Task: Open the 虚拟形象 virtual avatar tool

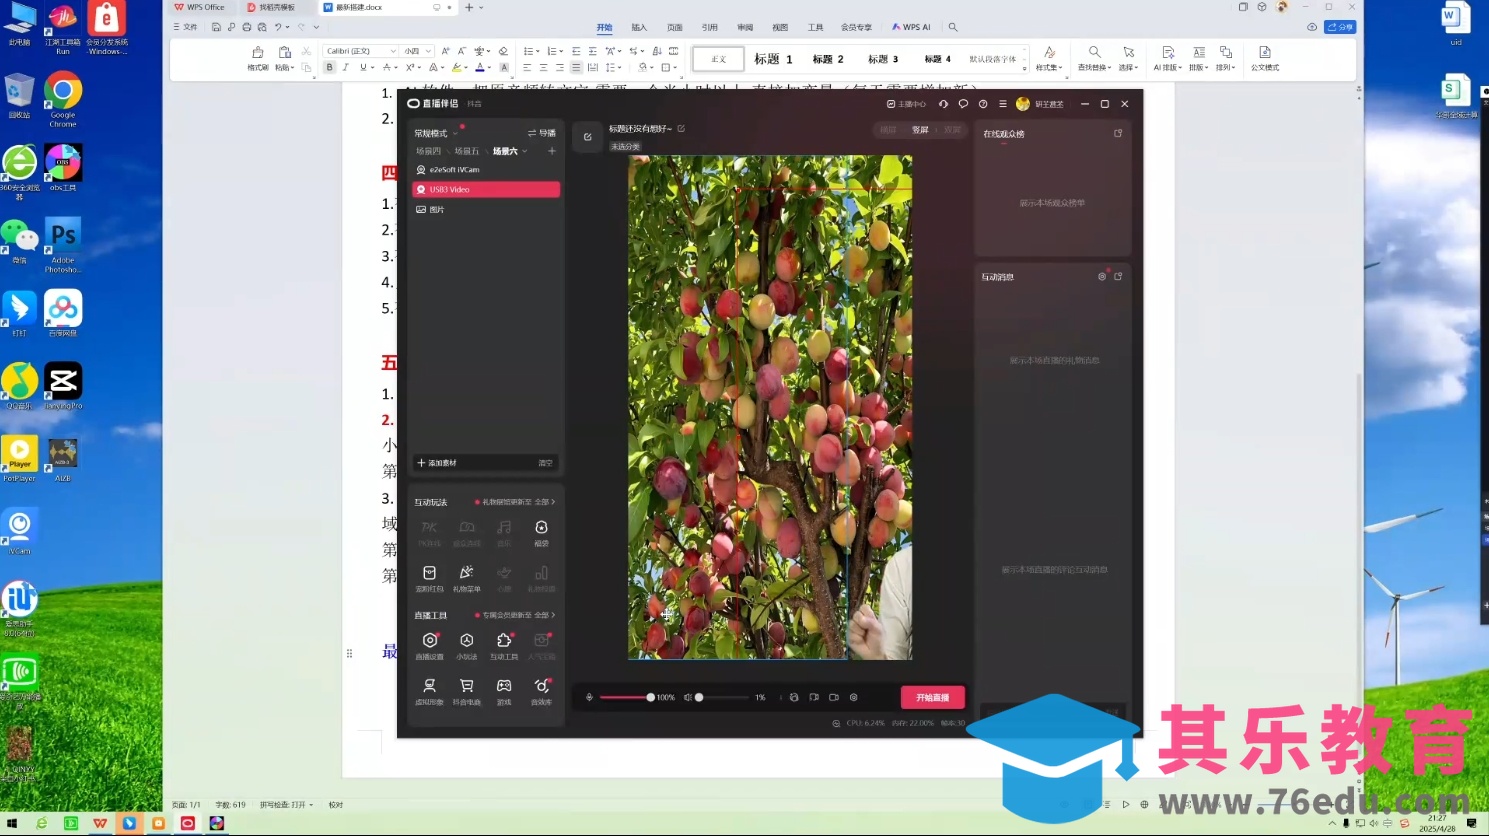Action: (x=429, y=690)
